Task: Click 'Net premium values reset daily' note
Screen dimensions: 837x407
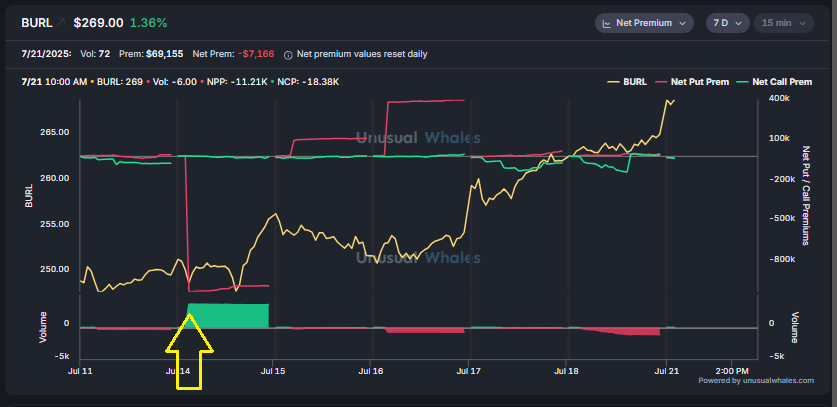Action: point(362,54)
